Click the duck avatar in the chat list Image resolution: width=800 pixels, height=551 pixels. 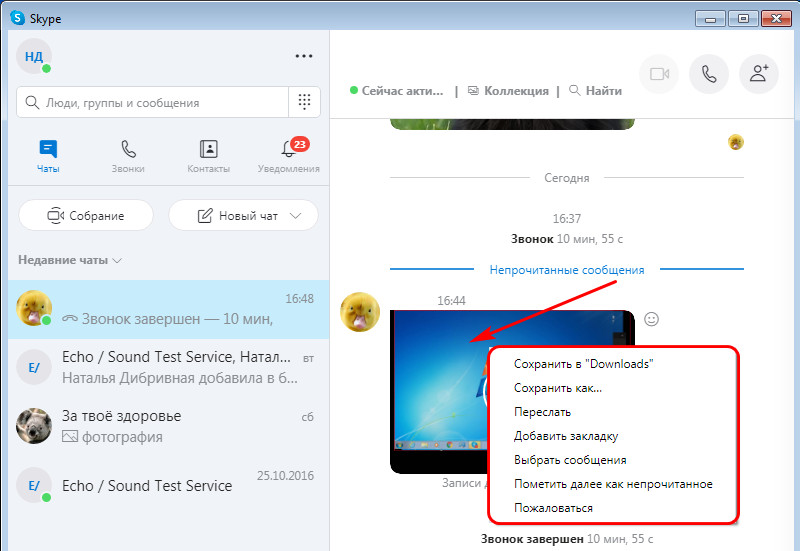click(x=34, y=309)
